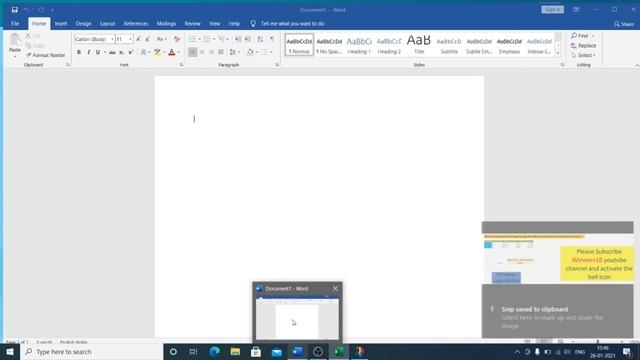Screen dimensions: 640x360
Task: Switch to the Mailings tab
Action: tap(166, 24)
